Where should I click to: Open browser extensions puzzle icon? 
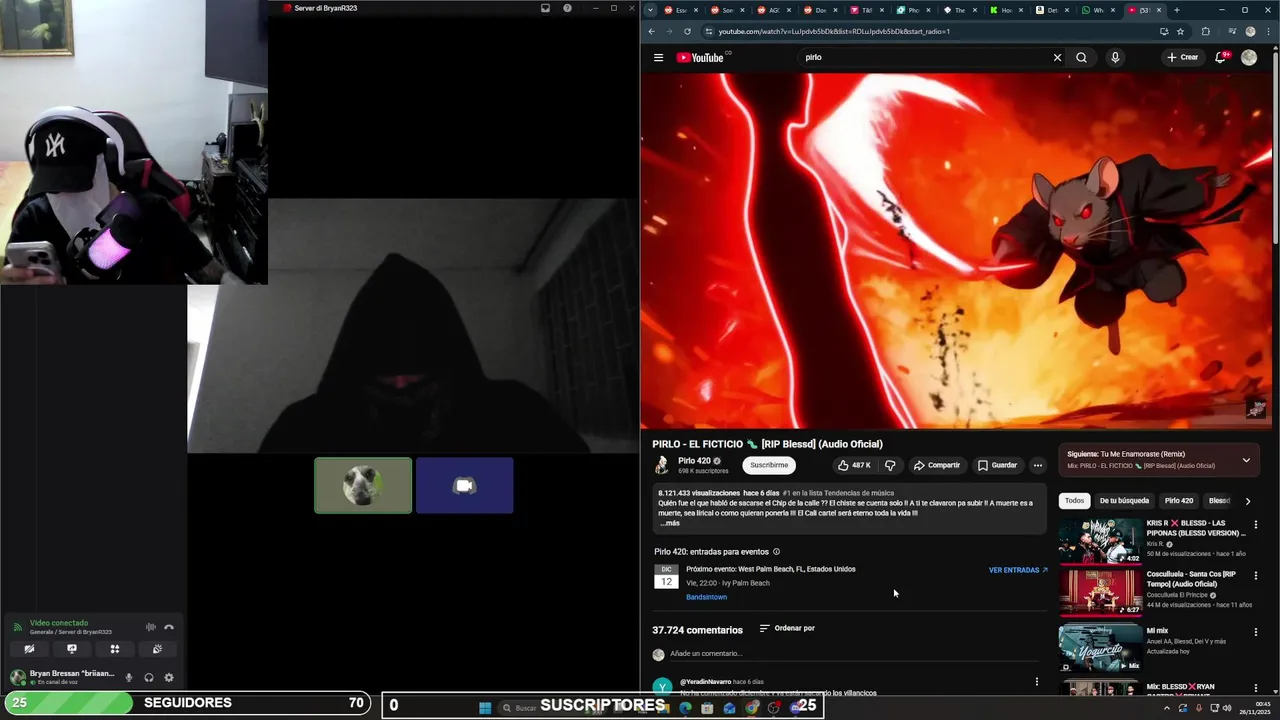pyautogui.click(x=1205, y=31)
